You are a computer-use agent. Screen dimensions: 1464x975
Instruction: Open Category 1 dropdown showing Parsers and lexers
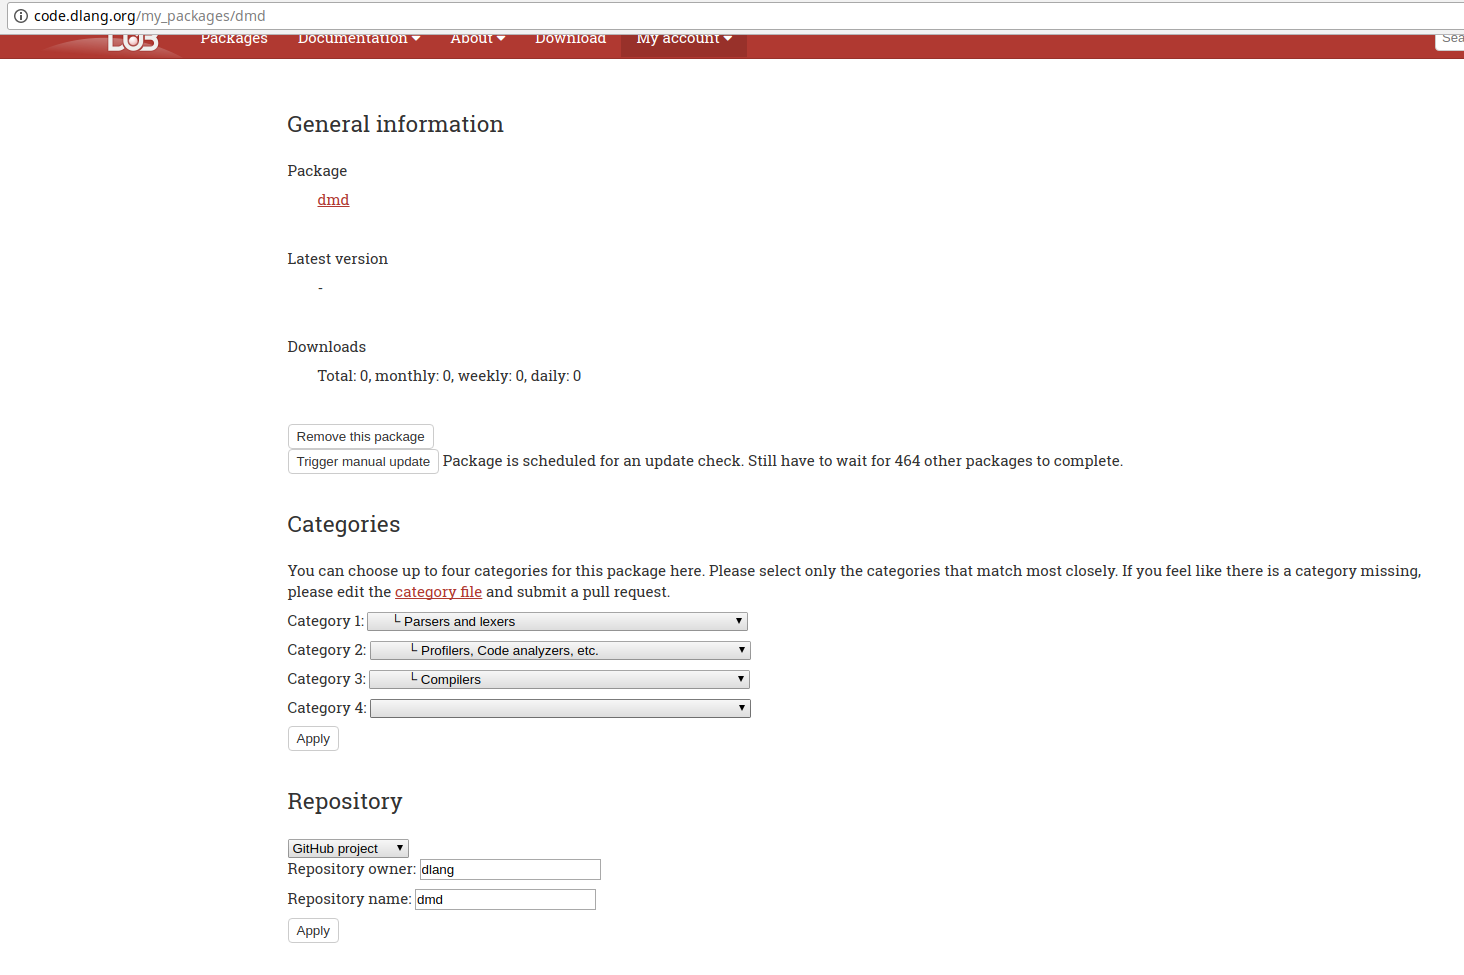(x=558, y=621)
